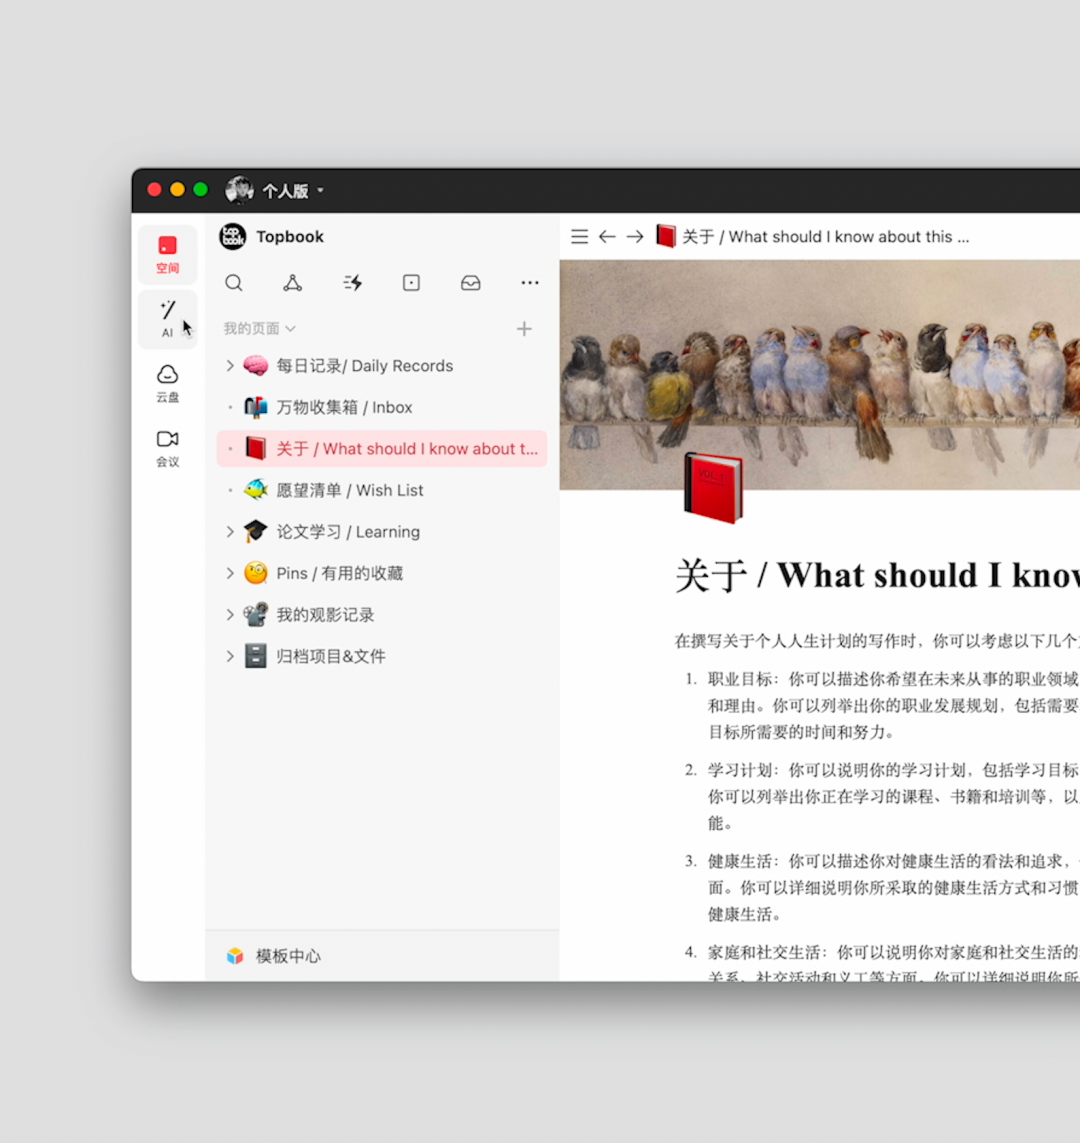Viewport: 1080px width, 1143px height.
Task: Open Pins / 有用的收藏 page
Action: click(382, 573)
